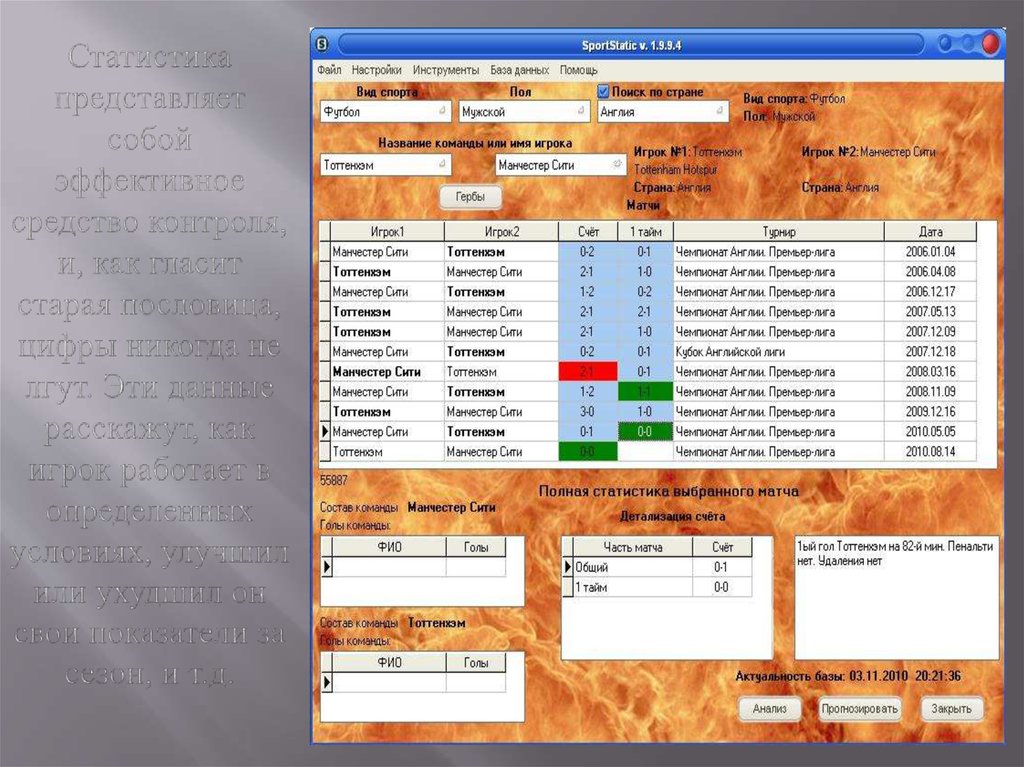Toggle the 'Поиск по стране' checkbox
This screenshot has height=767, width=1024.
[603, 92]
